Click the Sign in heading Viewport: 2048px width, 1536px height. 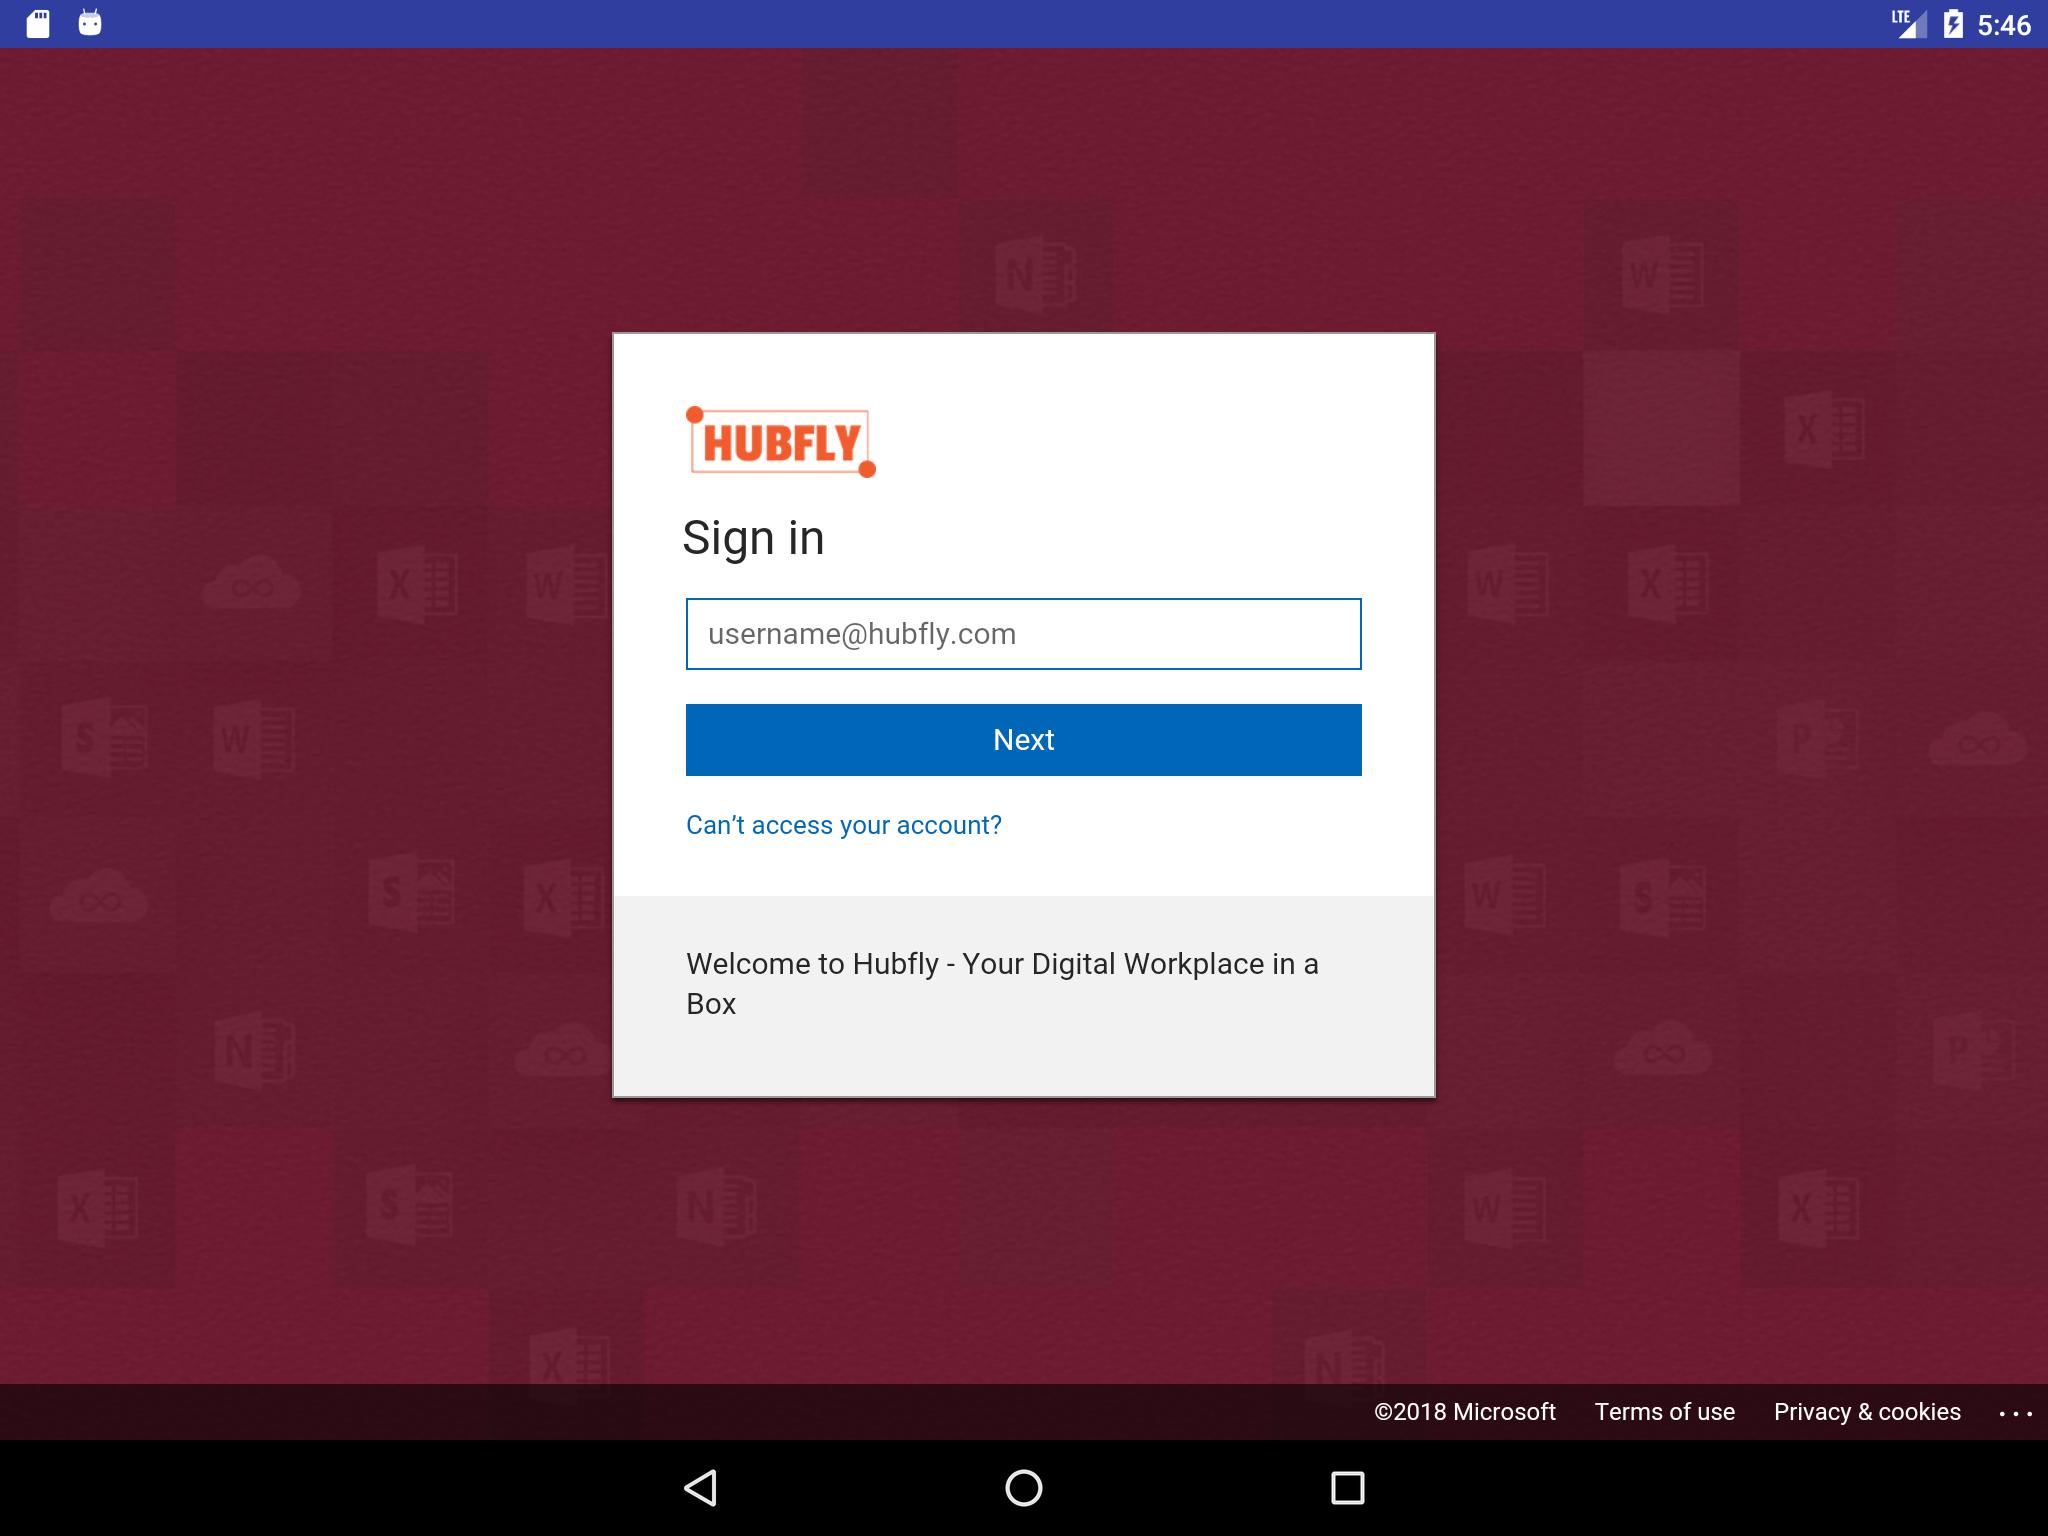tap(753, 539)
